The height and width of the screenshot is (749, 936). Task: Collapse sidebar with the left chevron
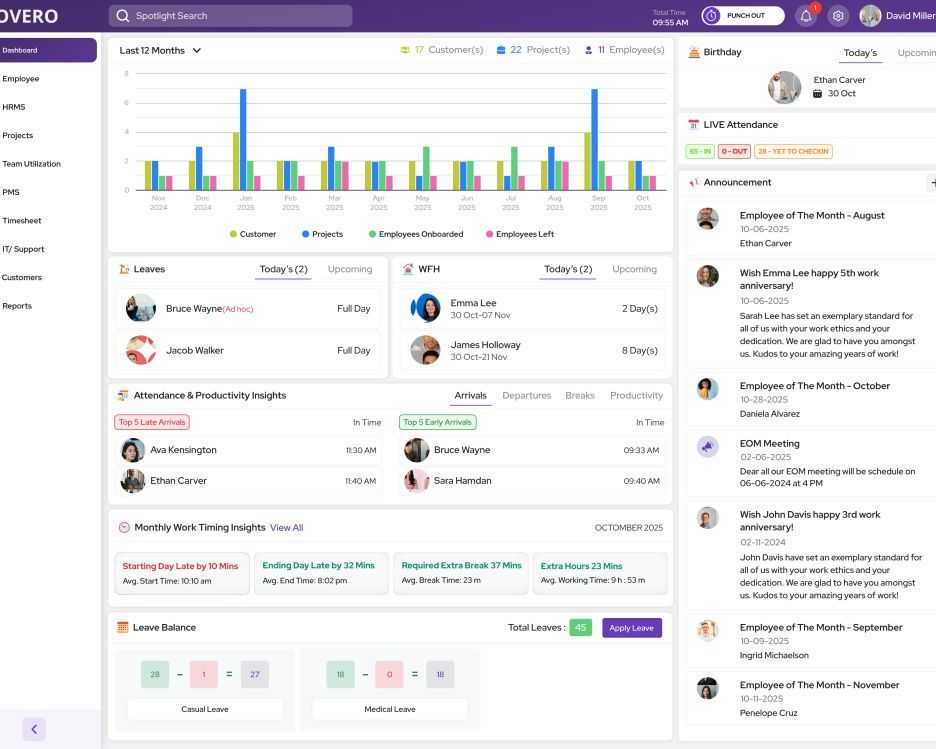click(34, 729)
